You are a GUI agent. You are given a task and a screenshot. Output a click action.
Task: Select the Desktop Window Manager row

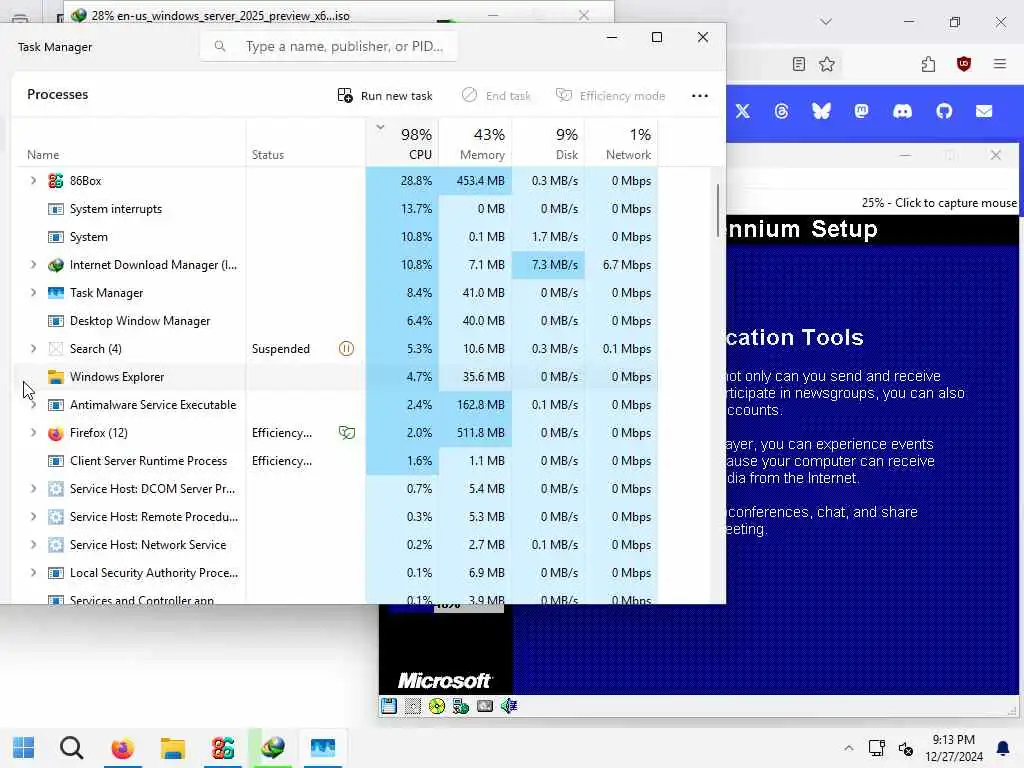coord(335,321)
